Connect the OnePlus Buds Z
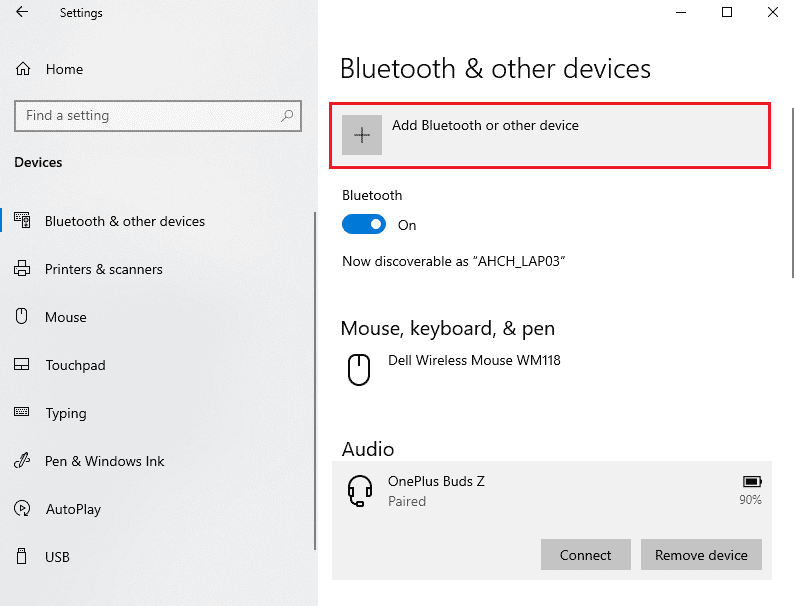The image size is (794, 606). pyautogui.click(x=586, y=555)
